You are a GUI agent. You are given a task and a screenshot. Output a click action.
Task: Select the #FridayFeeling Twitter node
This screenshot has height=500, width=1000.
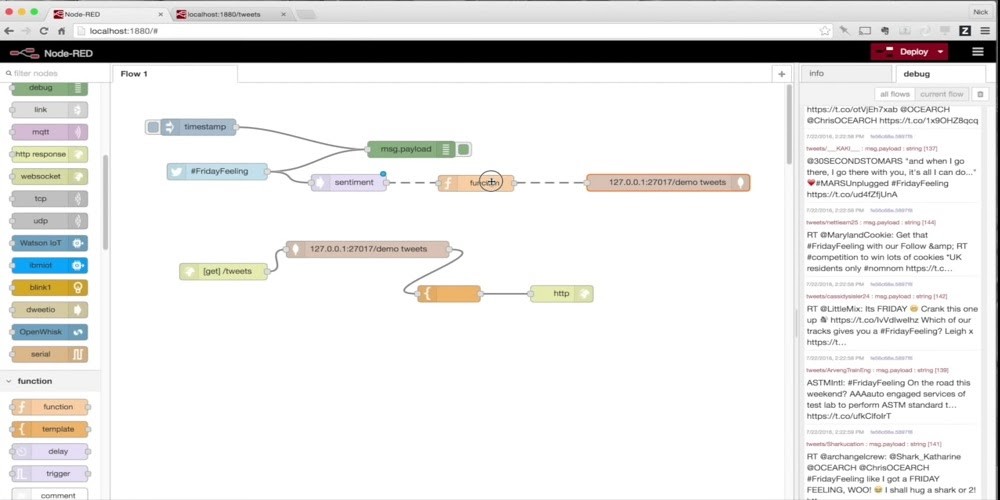218,171
